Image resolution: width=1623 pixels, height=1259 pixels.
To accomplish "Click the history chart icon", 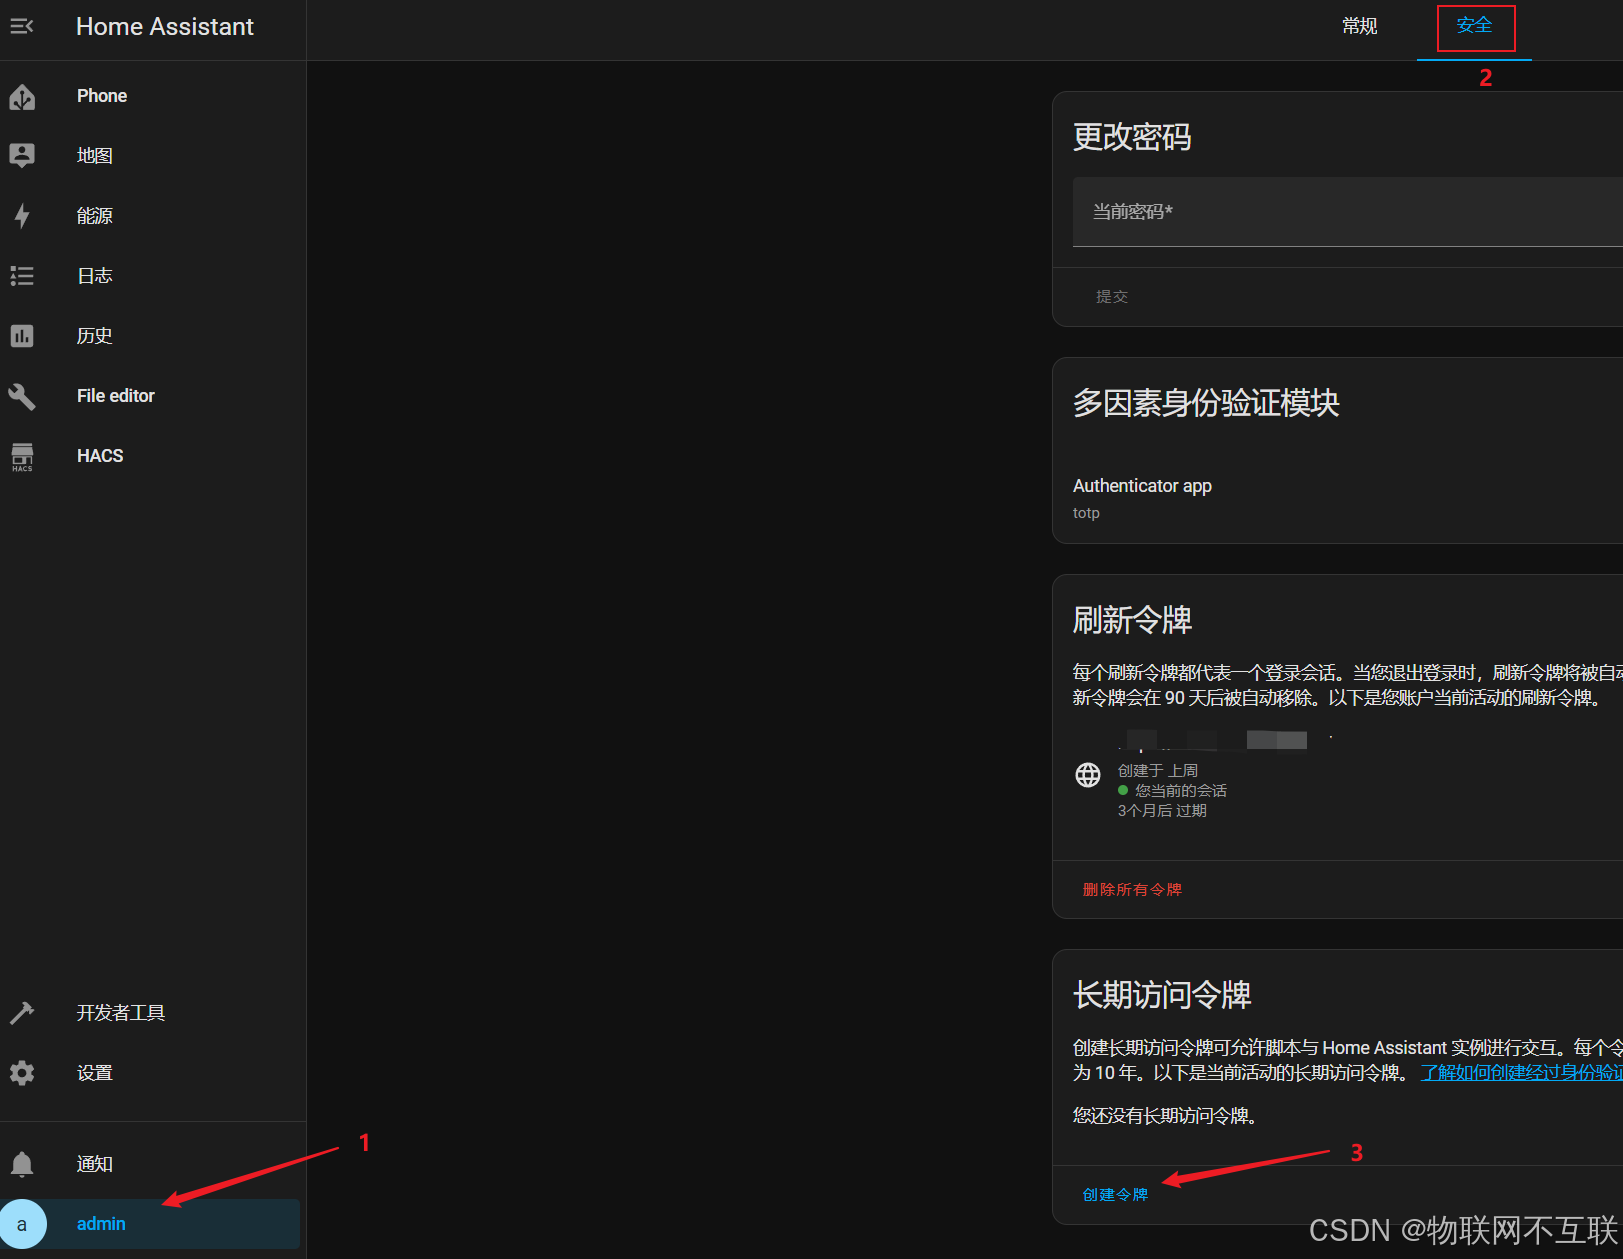I will click(22, 336).
